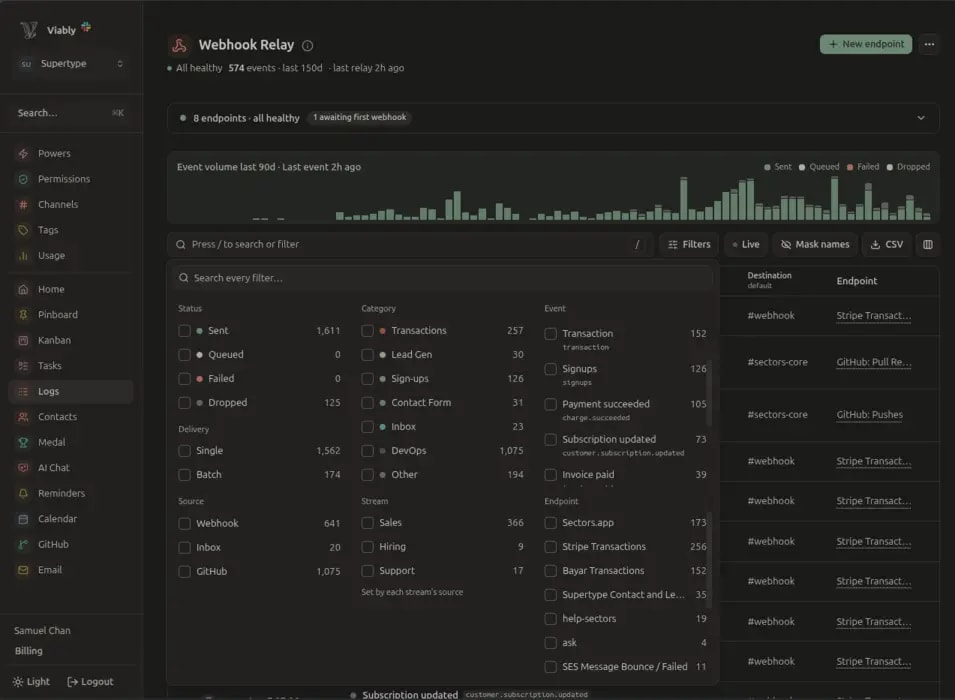
Task: Open the Logs page in sidebar
Action: [71, 392]
